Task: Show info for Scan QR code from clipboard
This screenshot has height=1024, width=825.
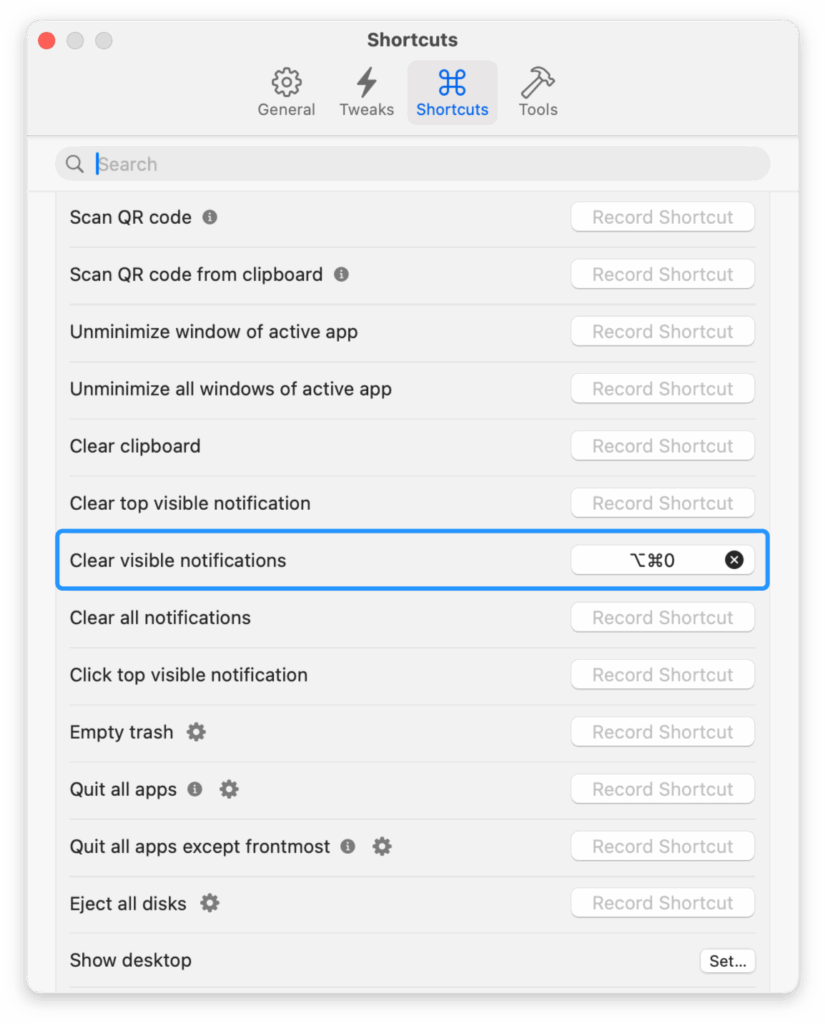Action: click(x=341, y=274)
